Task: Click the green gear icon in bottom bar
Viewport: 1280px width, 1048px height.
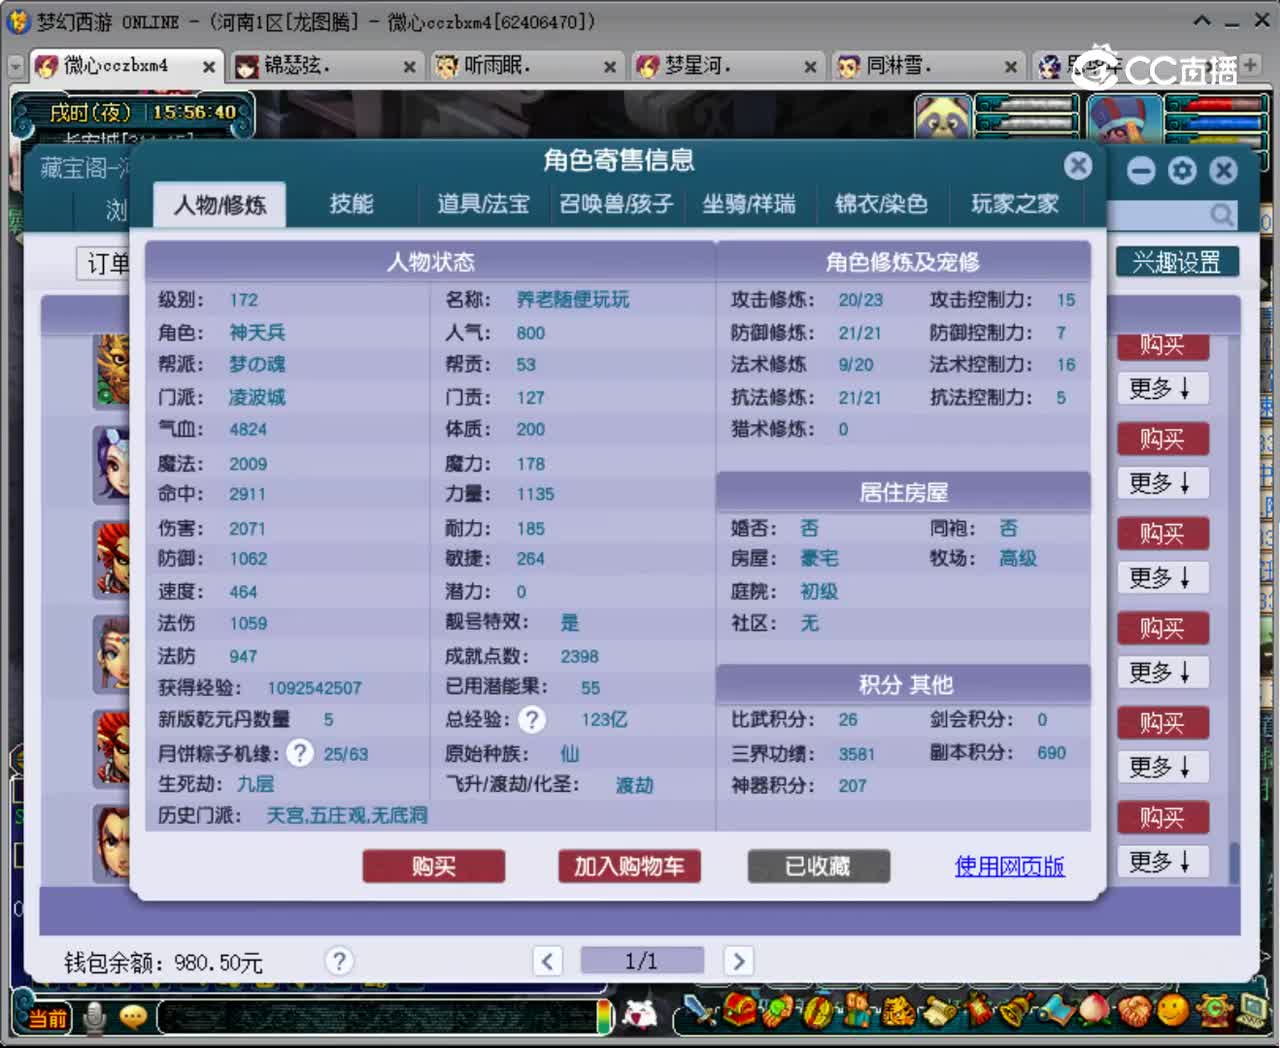Action: click(1213, 1012)
